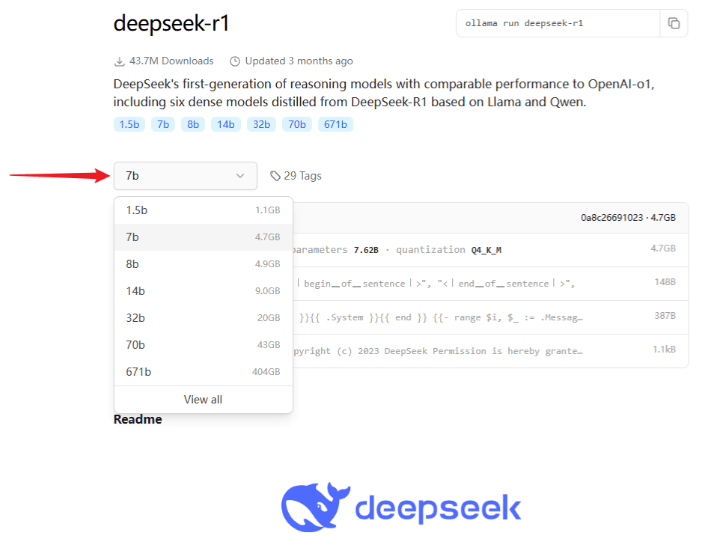Click the 671b blue tag badge
The image size is (703, 546).
[x=335, y=124]
